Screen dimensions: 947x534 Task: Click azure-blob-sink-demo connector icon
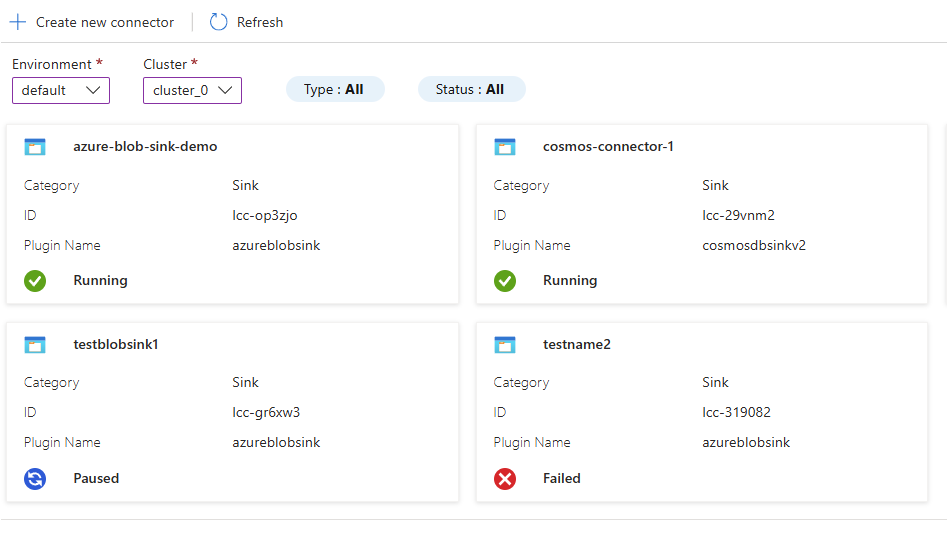click(35, 147)
